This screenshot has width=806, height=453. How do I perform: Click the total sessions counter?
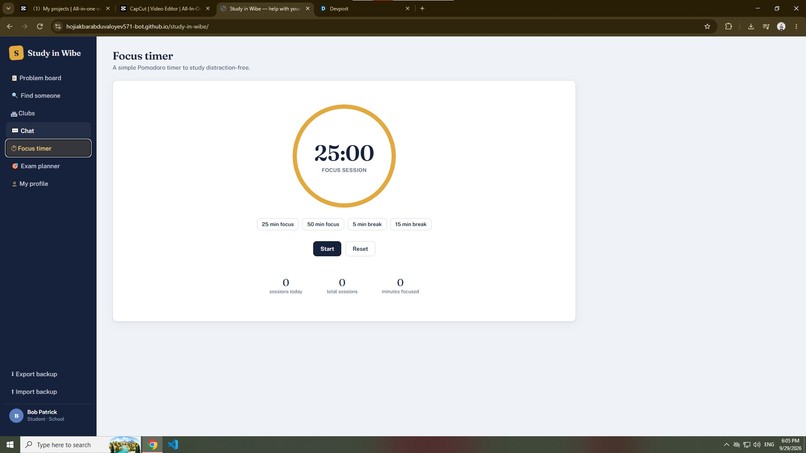(x=342, y=286)
